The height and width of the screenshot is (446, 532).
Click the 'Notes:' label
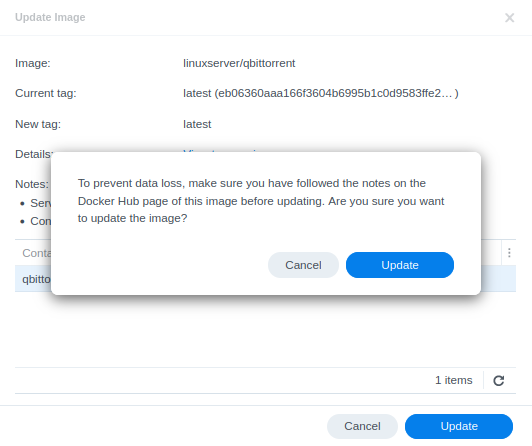point(32,184)
